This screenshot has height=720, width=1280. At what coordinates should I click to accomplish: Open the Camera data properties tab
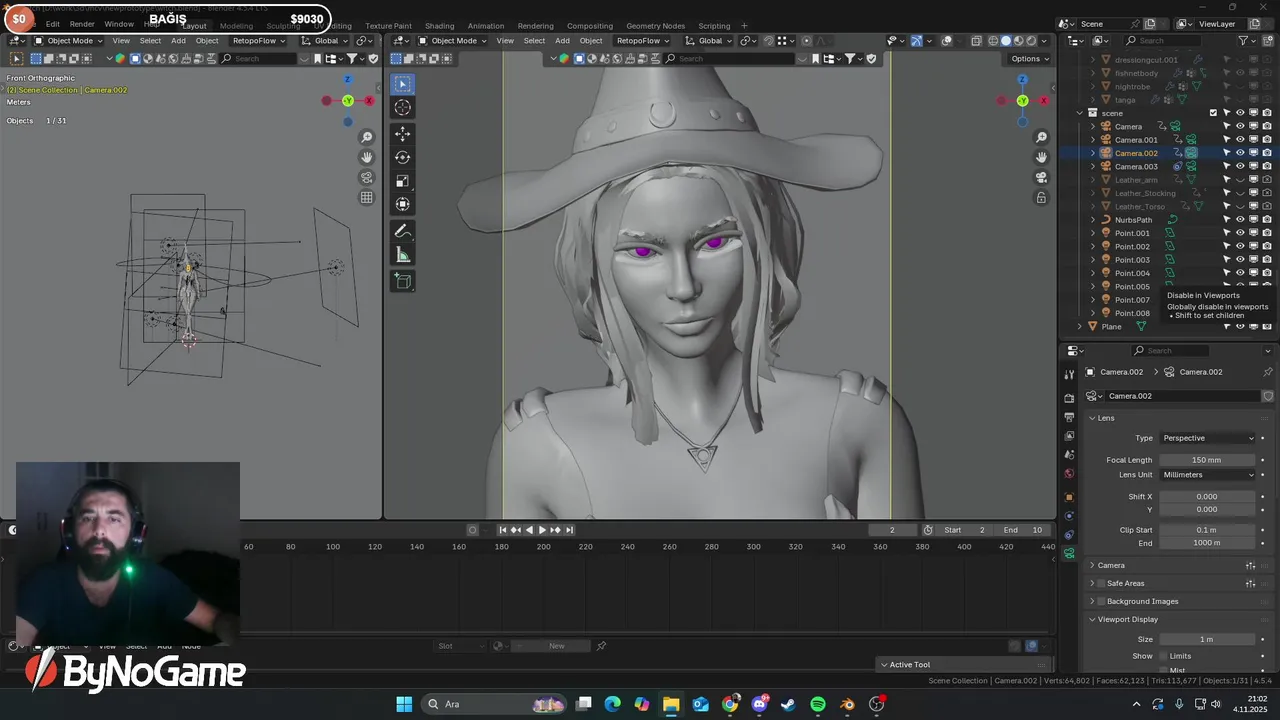coord(1069,553)
